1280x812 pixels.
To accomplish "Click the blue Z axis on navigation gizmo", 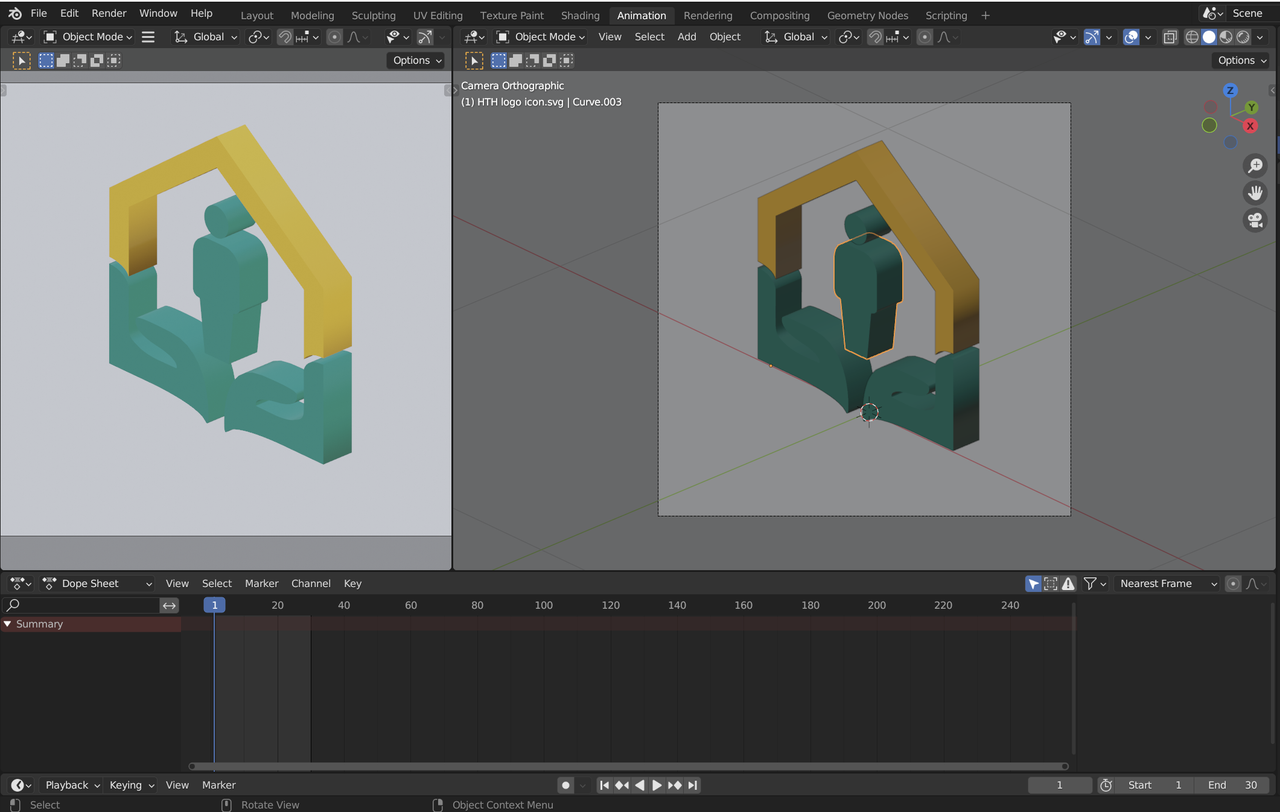I will 1230,91.
